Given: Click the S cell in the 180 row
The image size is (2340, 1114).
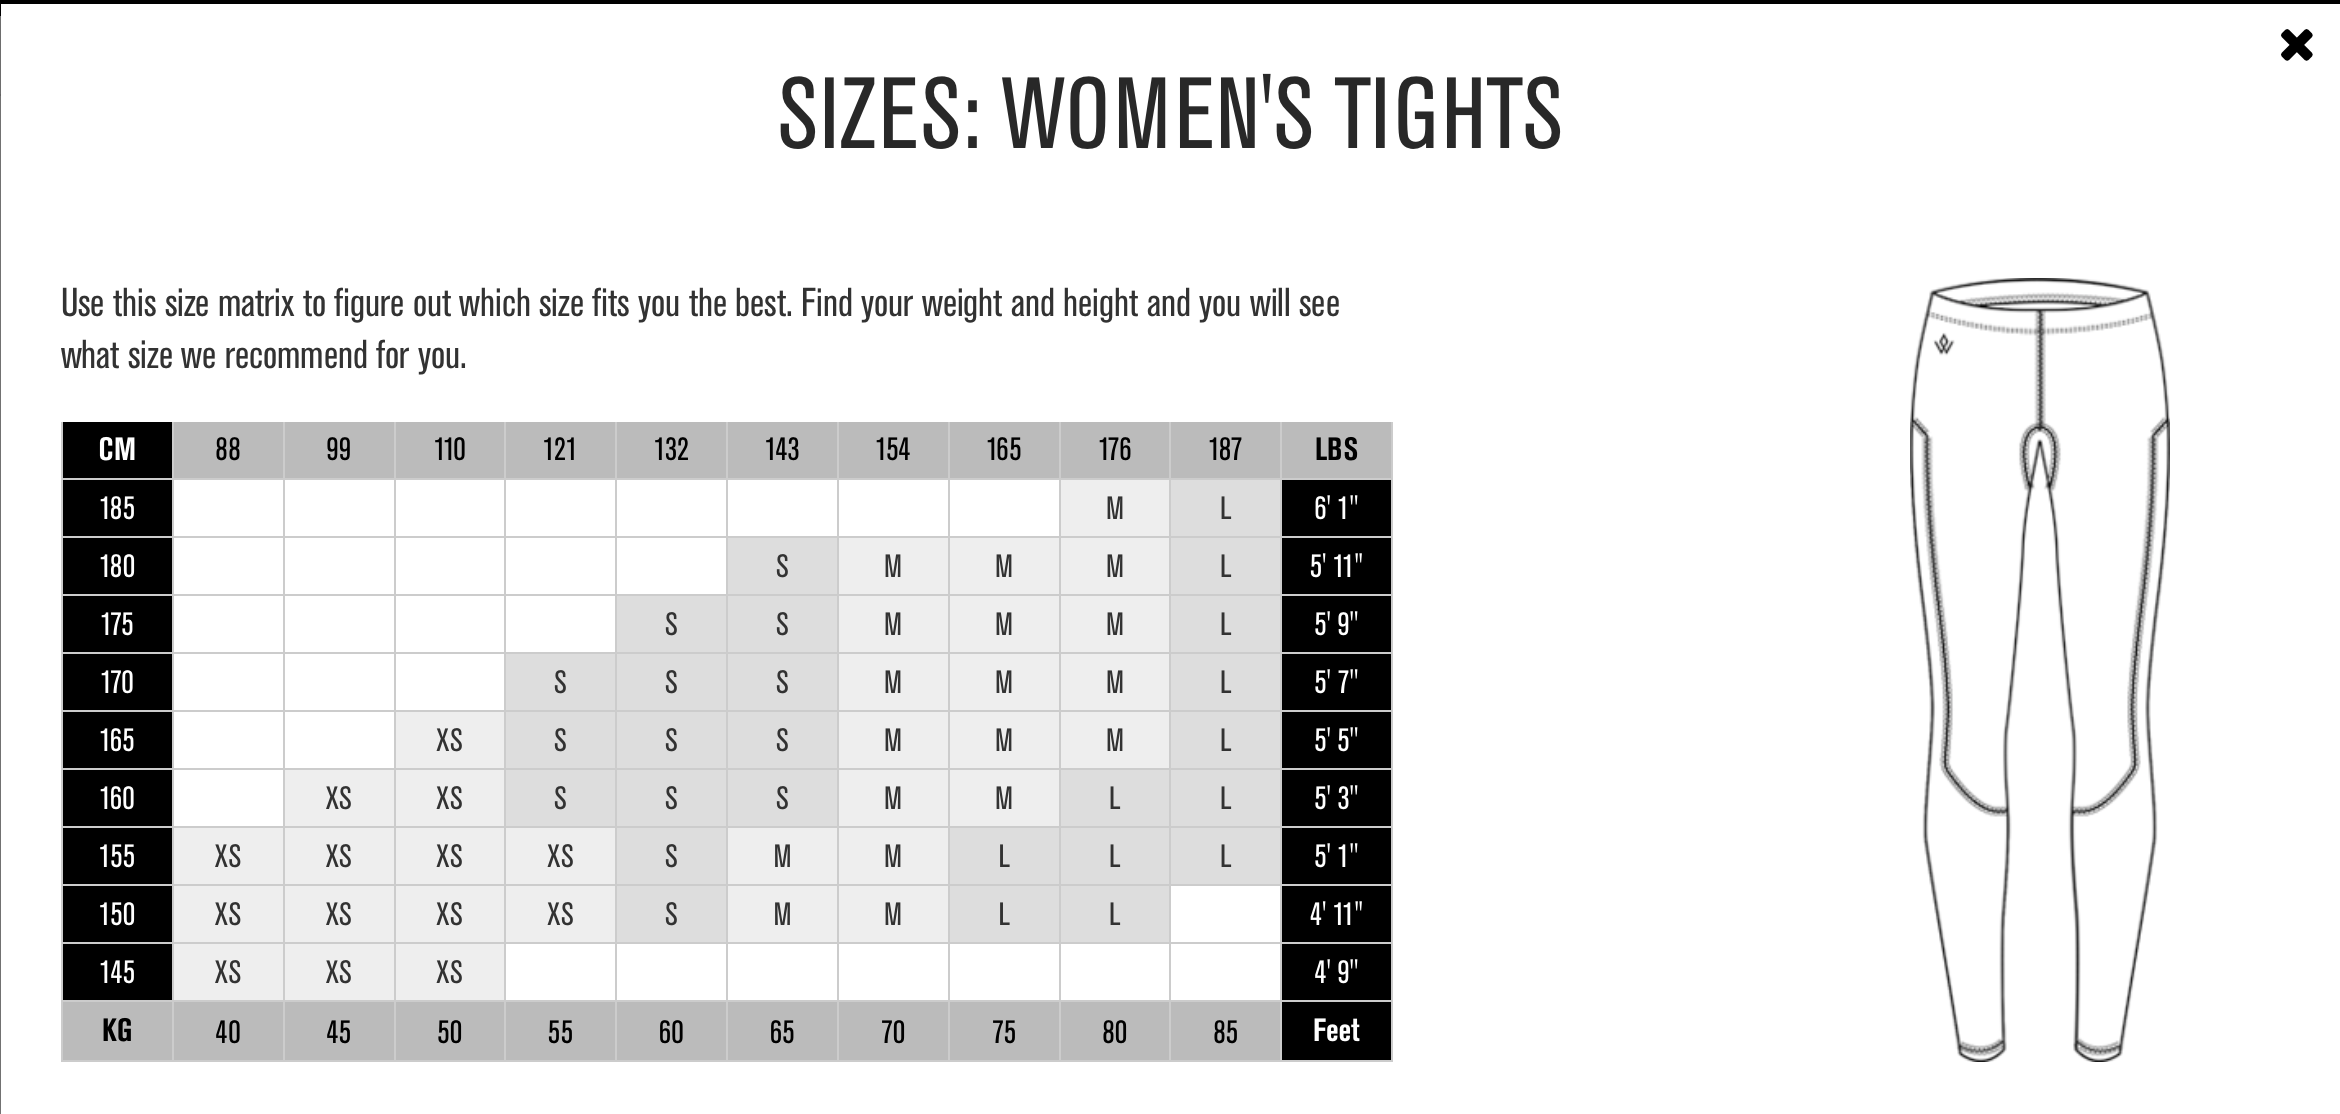Looking at the screenshot, I should [x=782, y=566].
